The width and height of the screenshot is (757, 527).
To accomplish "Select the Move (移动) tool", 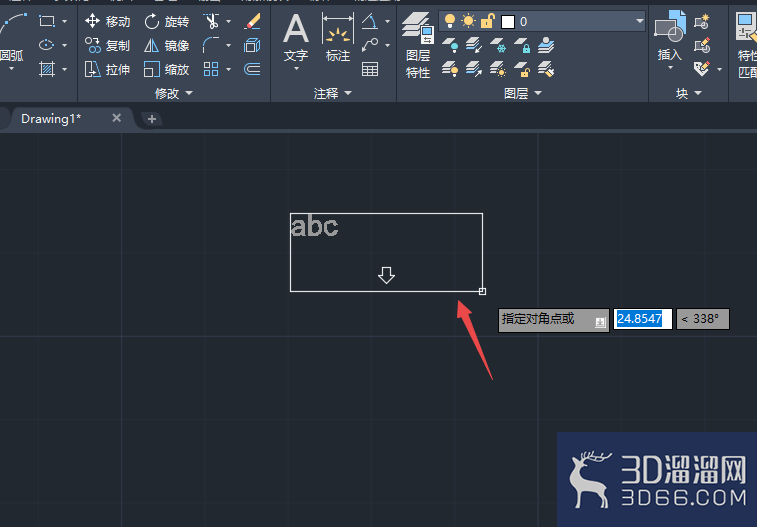I will pos(107,21).
